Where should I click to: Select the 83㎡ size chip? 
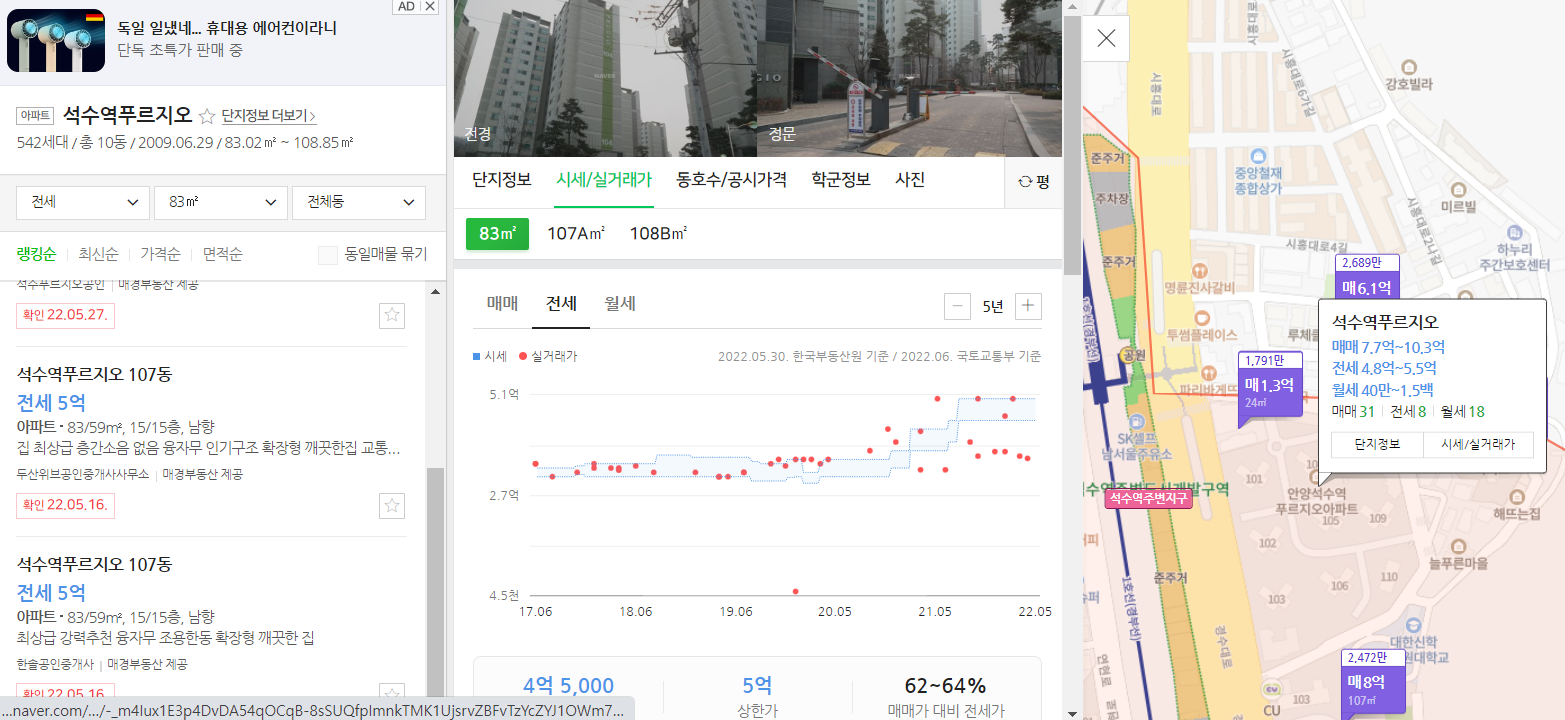[497, 234]
